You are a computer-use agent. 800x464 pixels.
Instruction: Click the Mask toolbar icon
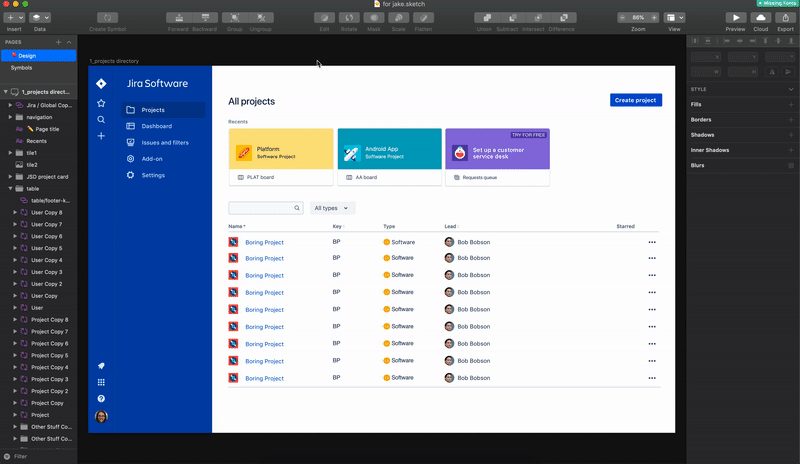(x=374, y=17)
